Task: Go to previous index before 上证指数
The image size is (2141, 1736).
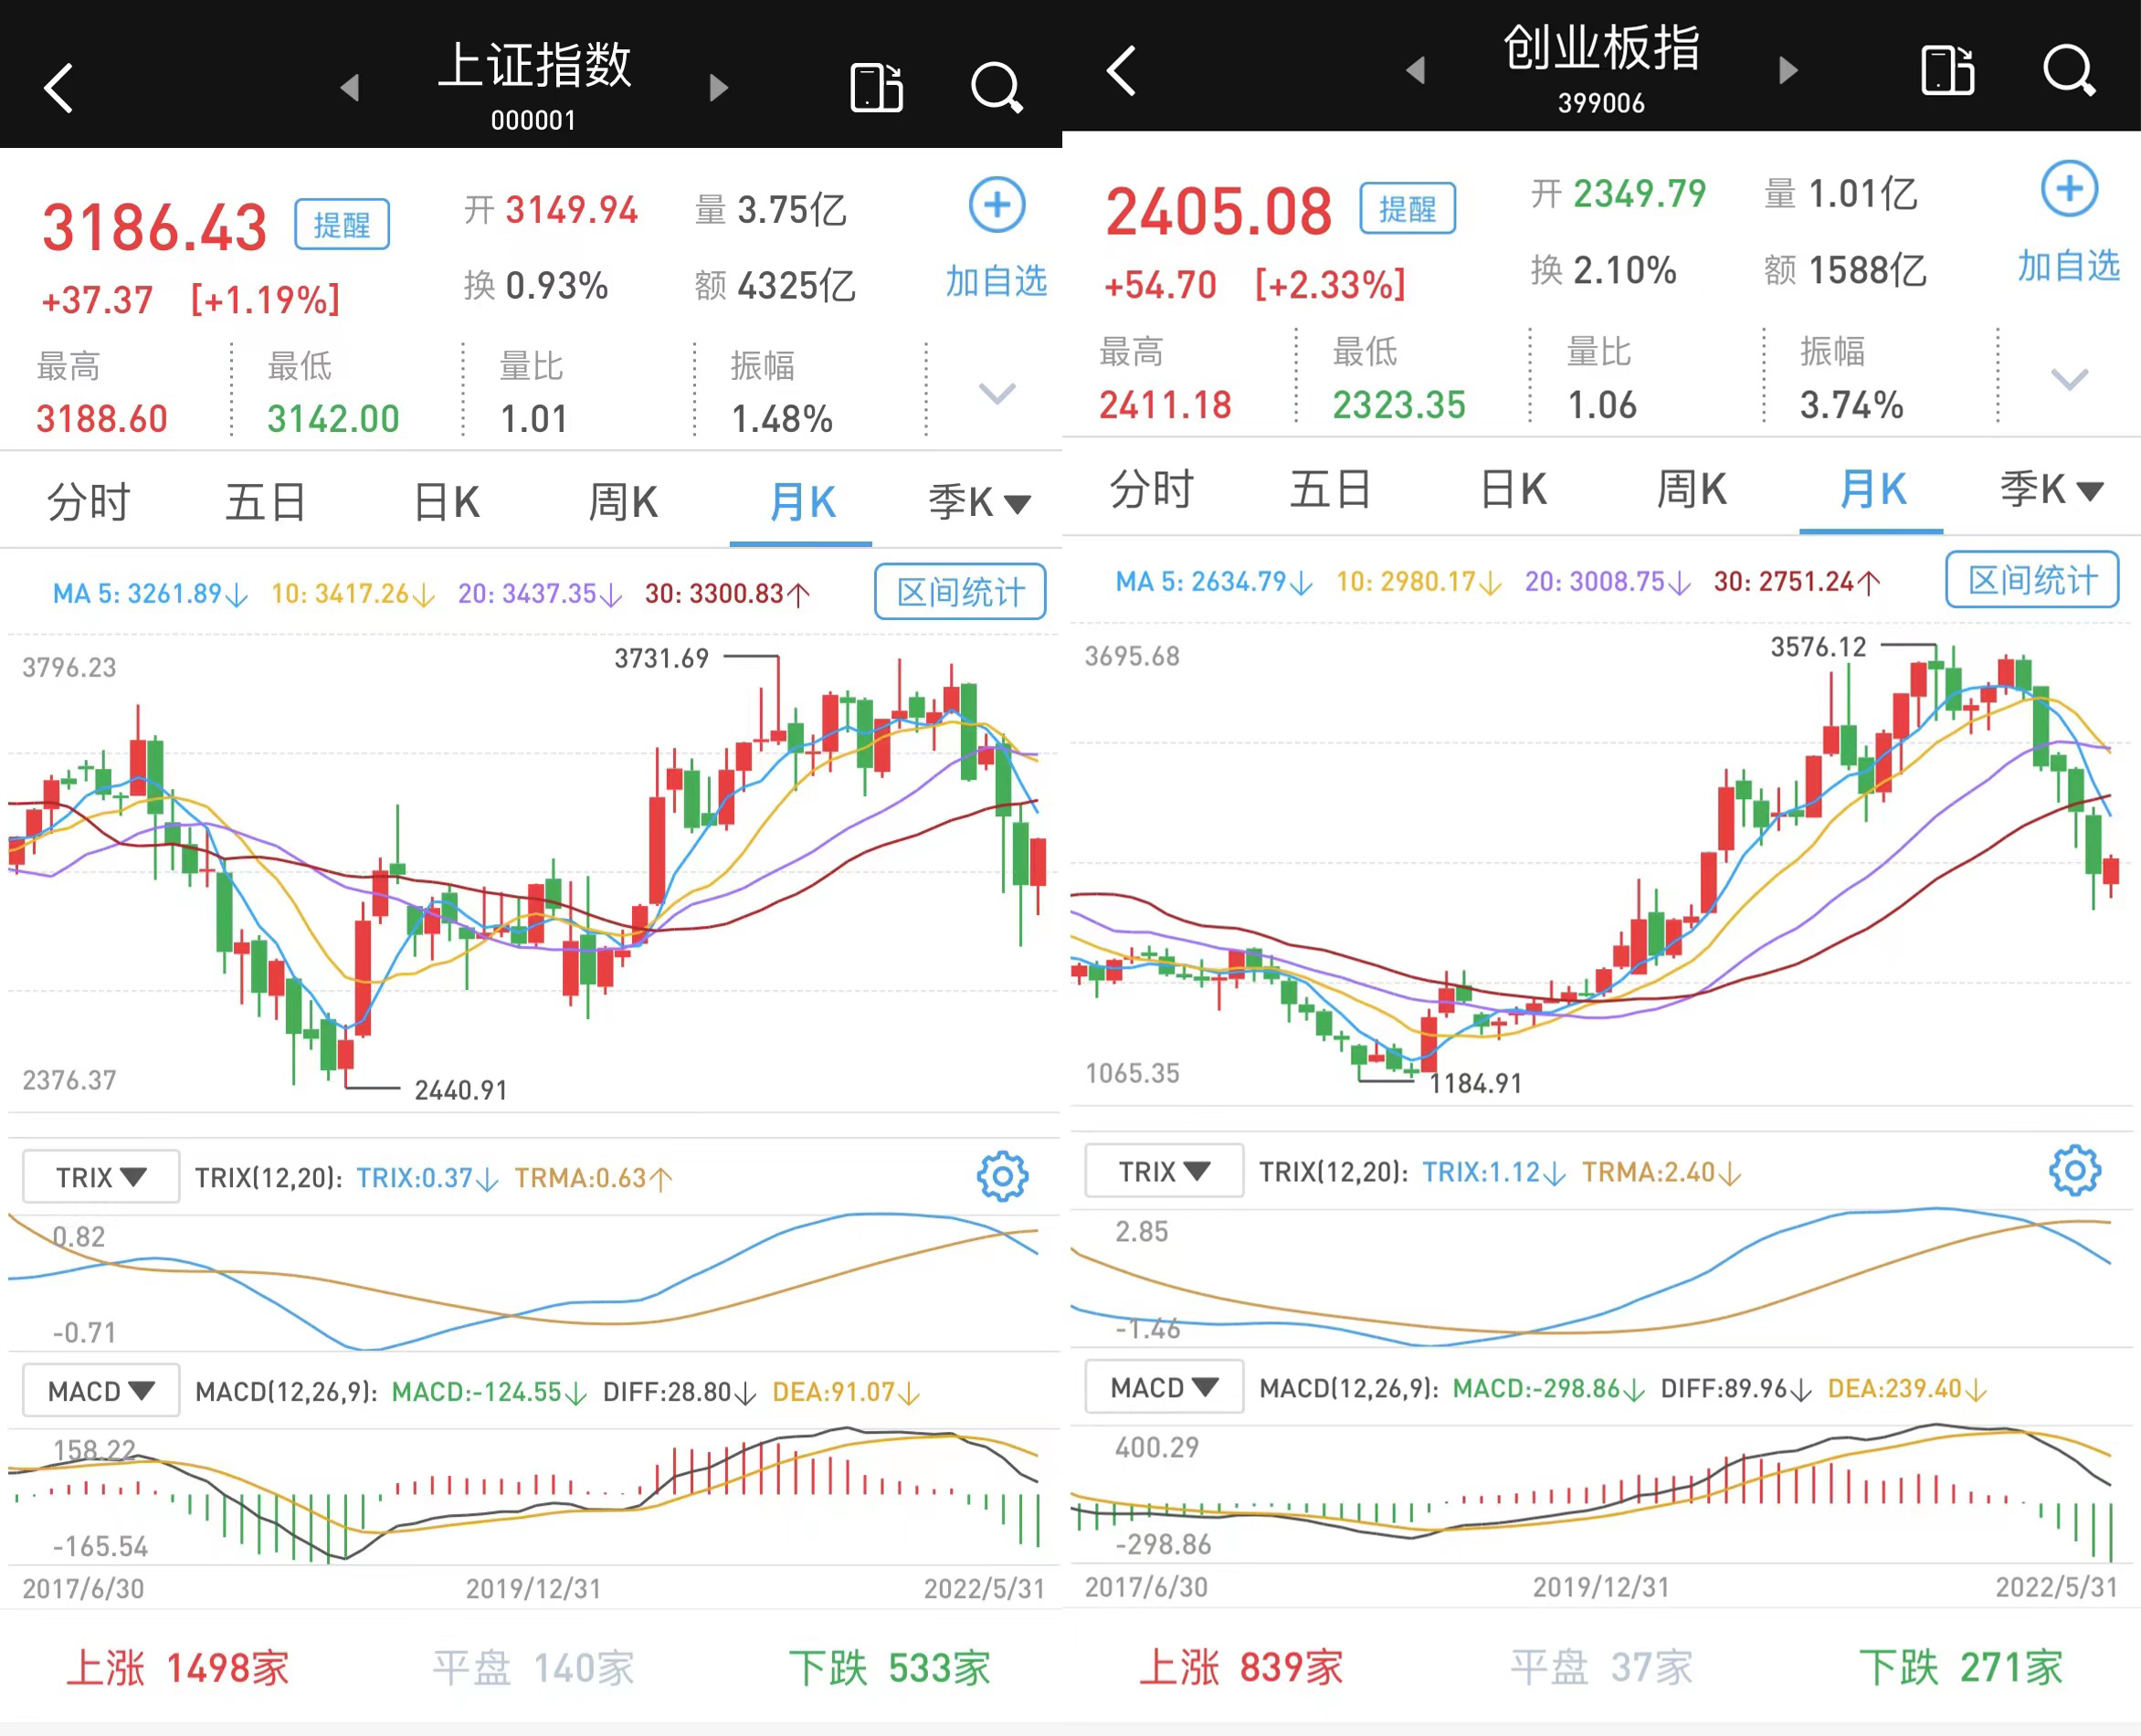Action: click(350, 88)
